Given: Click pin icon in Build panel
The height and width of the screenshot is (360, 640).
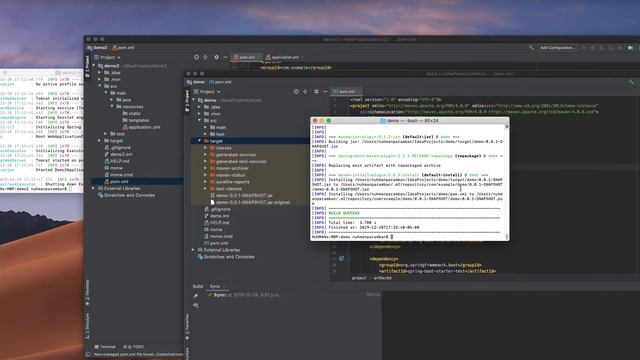Looking at the screenshot, I should [x=196, y=296].
